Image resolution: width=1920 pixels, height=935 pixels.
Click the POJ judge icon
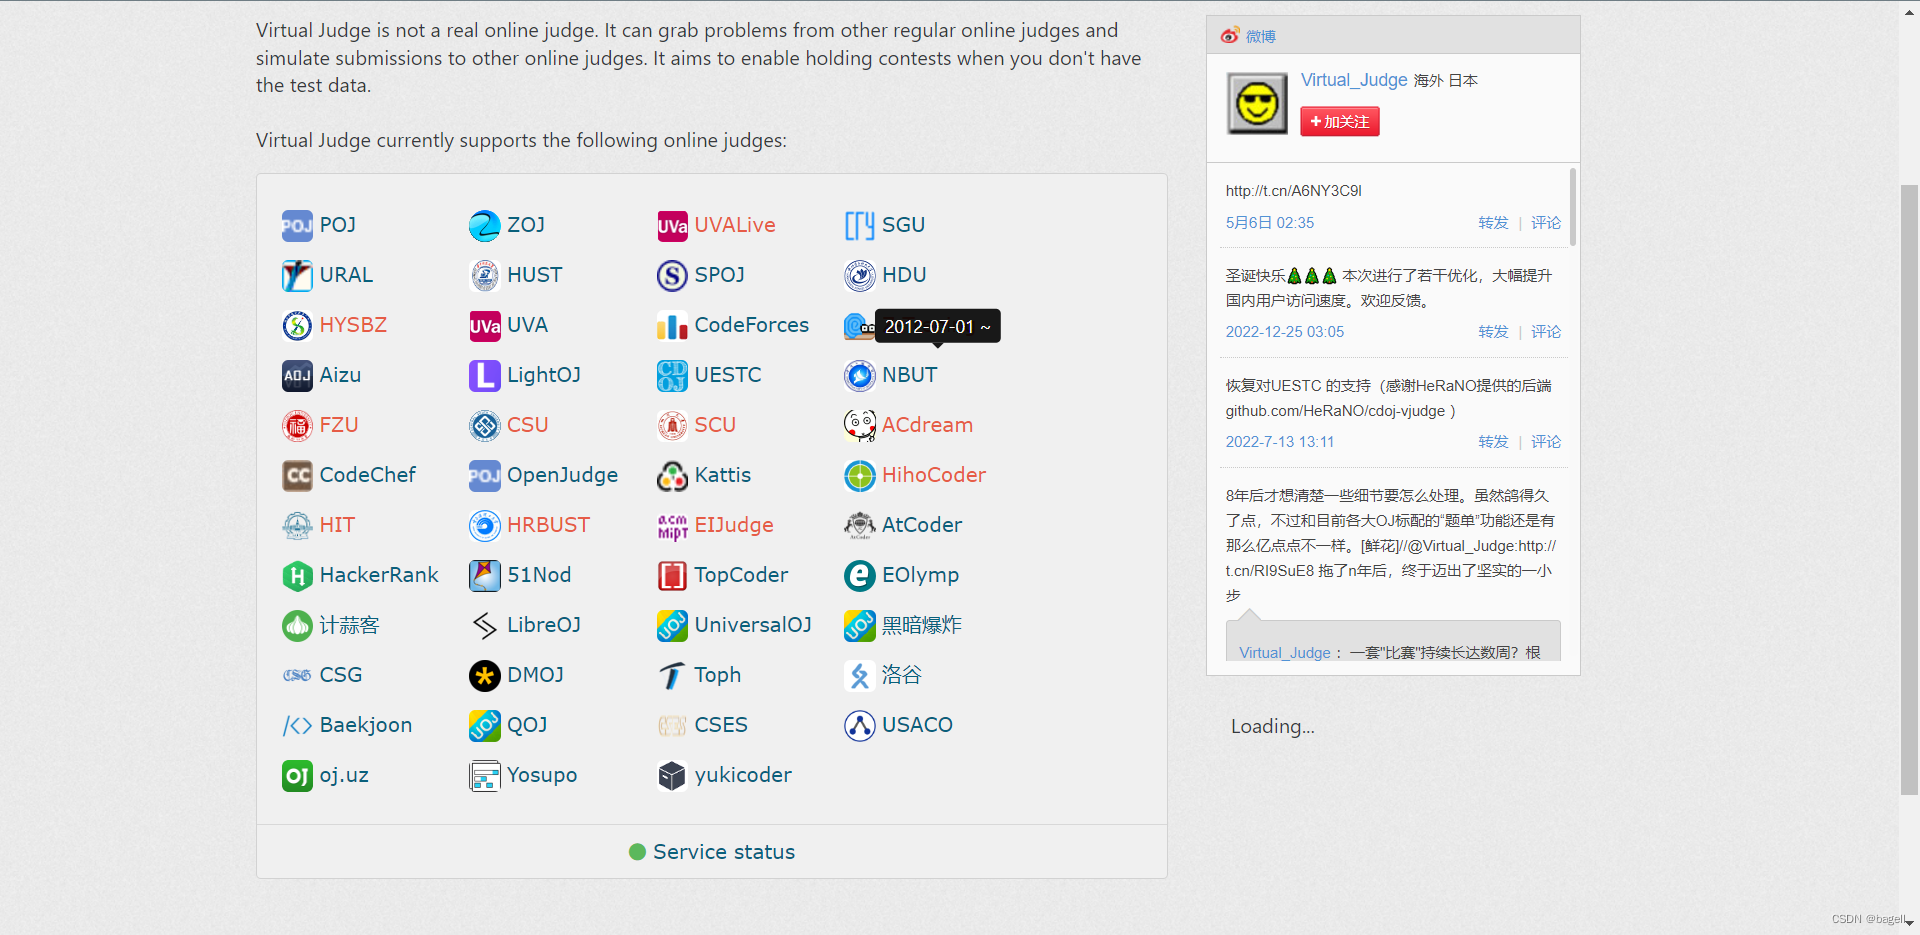click(x=297, y=225)
